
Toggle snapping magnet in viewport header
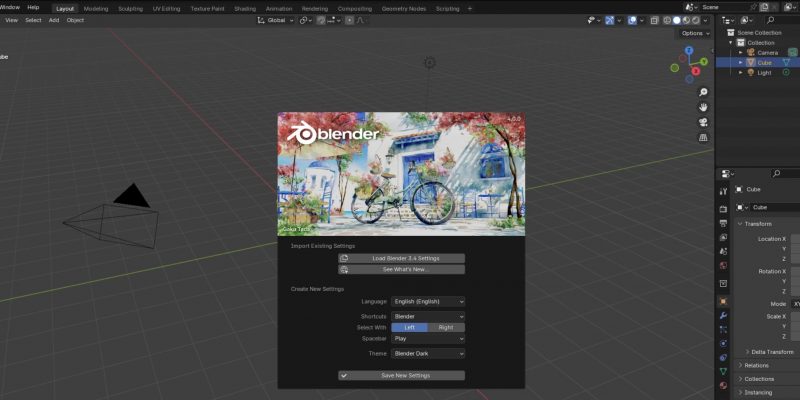tap(321, 20)
